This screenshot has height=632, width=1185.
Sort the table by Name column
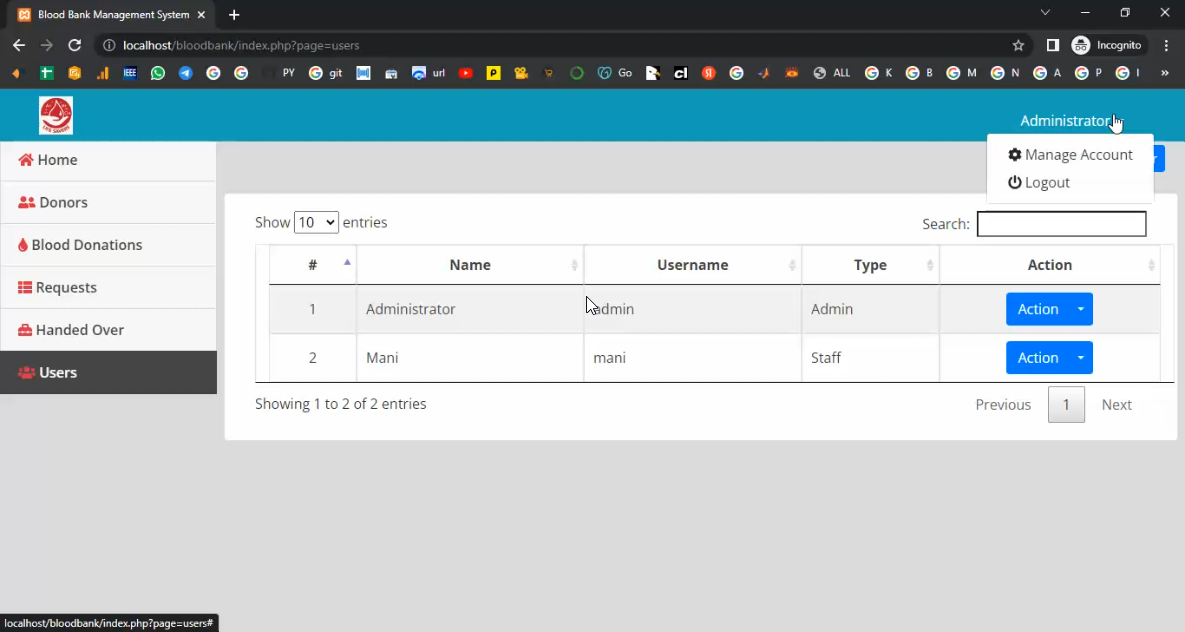pos(470,265)
